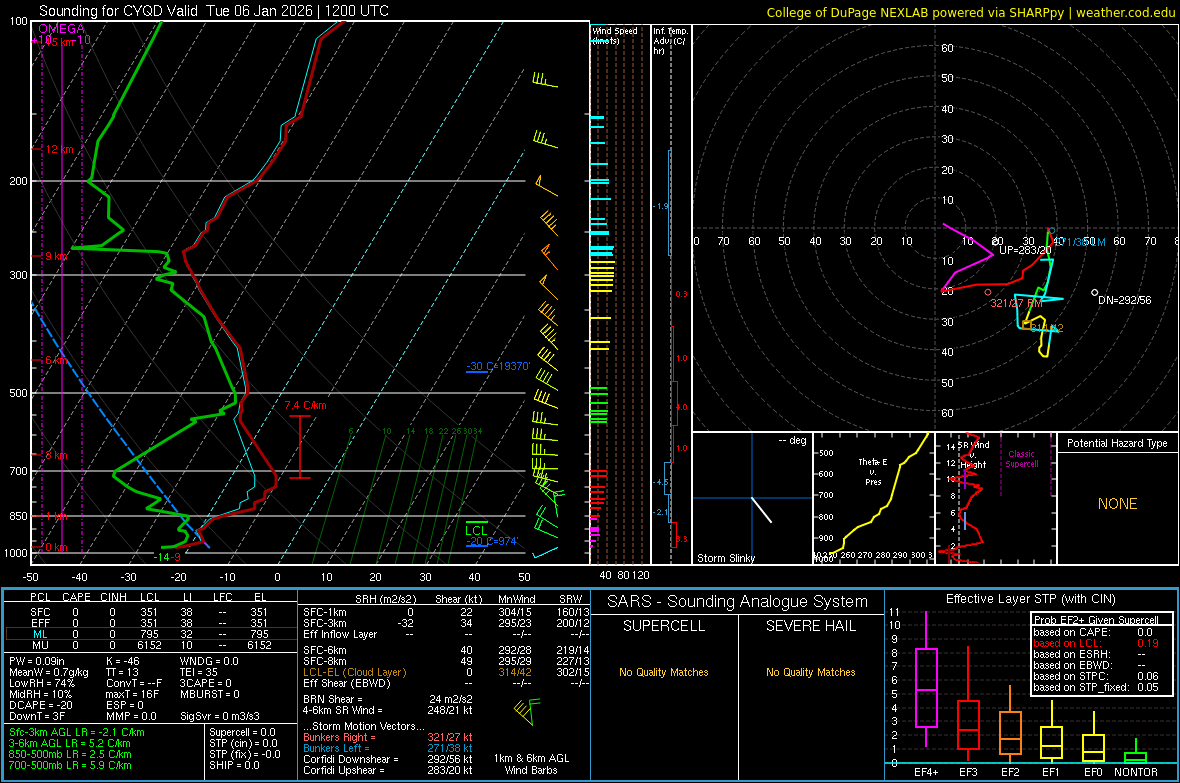Select the MU parcel row
Screen dimensions: 1180x783
pyautogui.click(x=149, y=644)
